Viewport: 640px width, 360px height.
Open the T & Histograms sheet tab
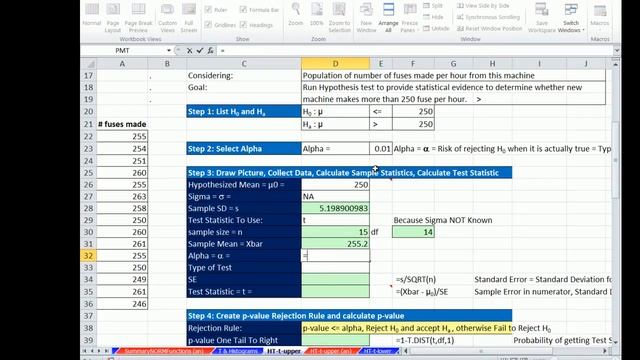[238, 351]
